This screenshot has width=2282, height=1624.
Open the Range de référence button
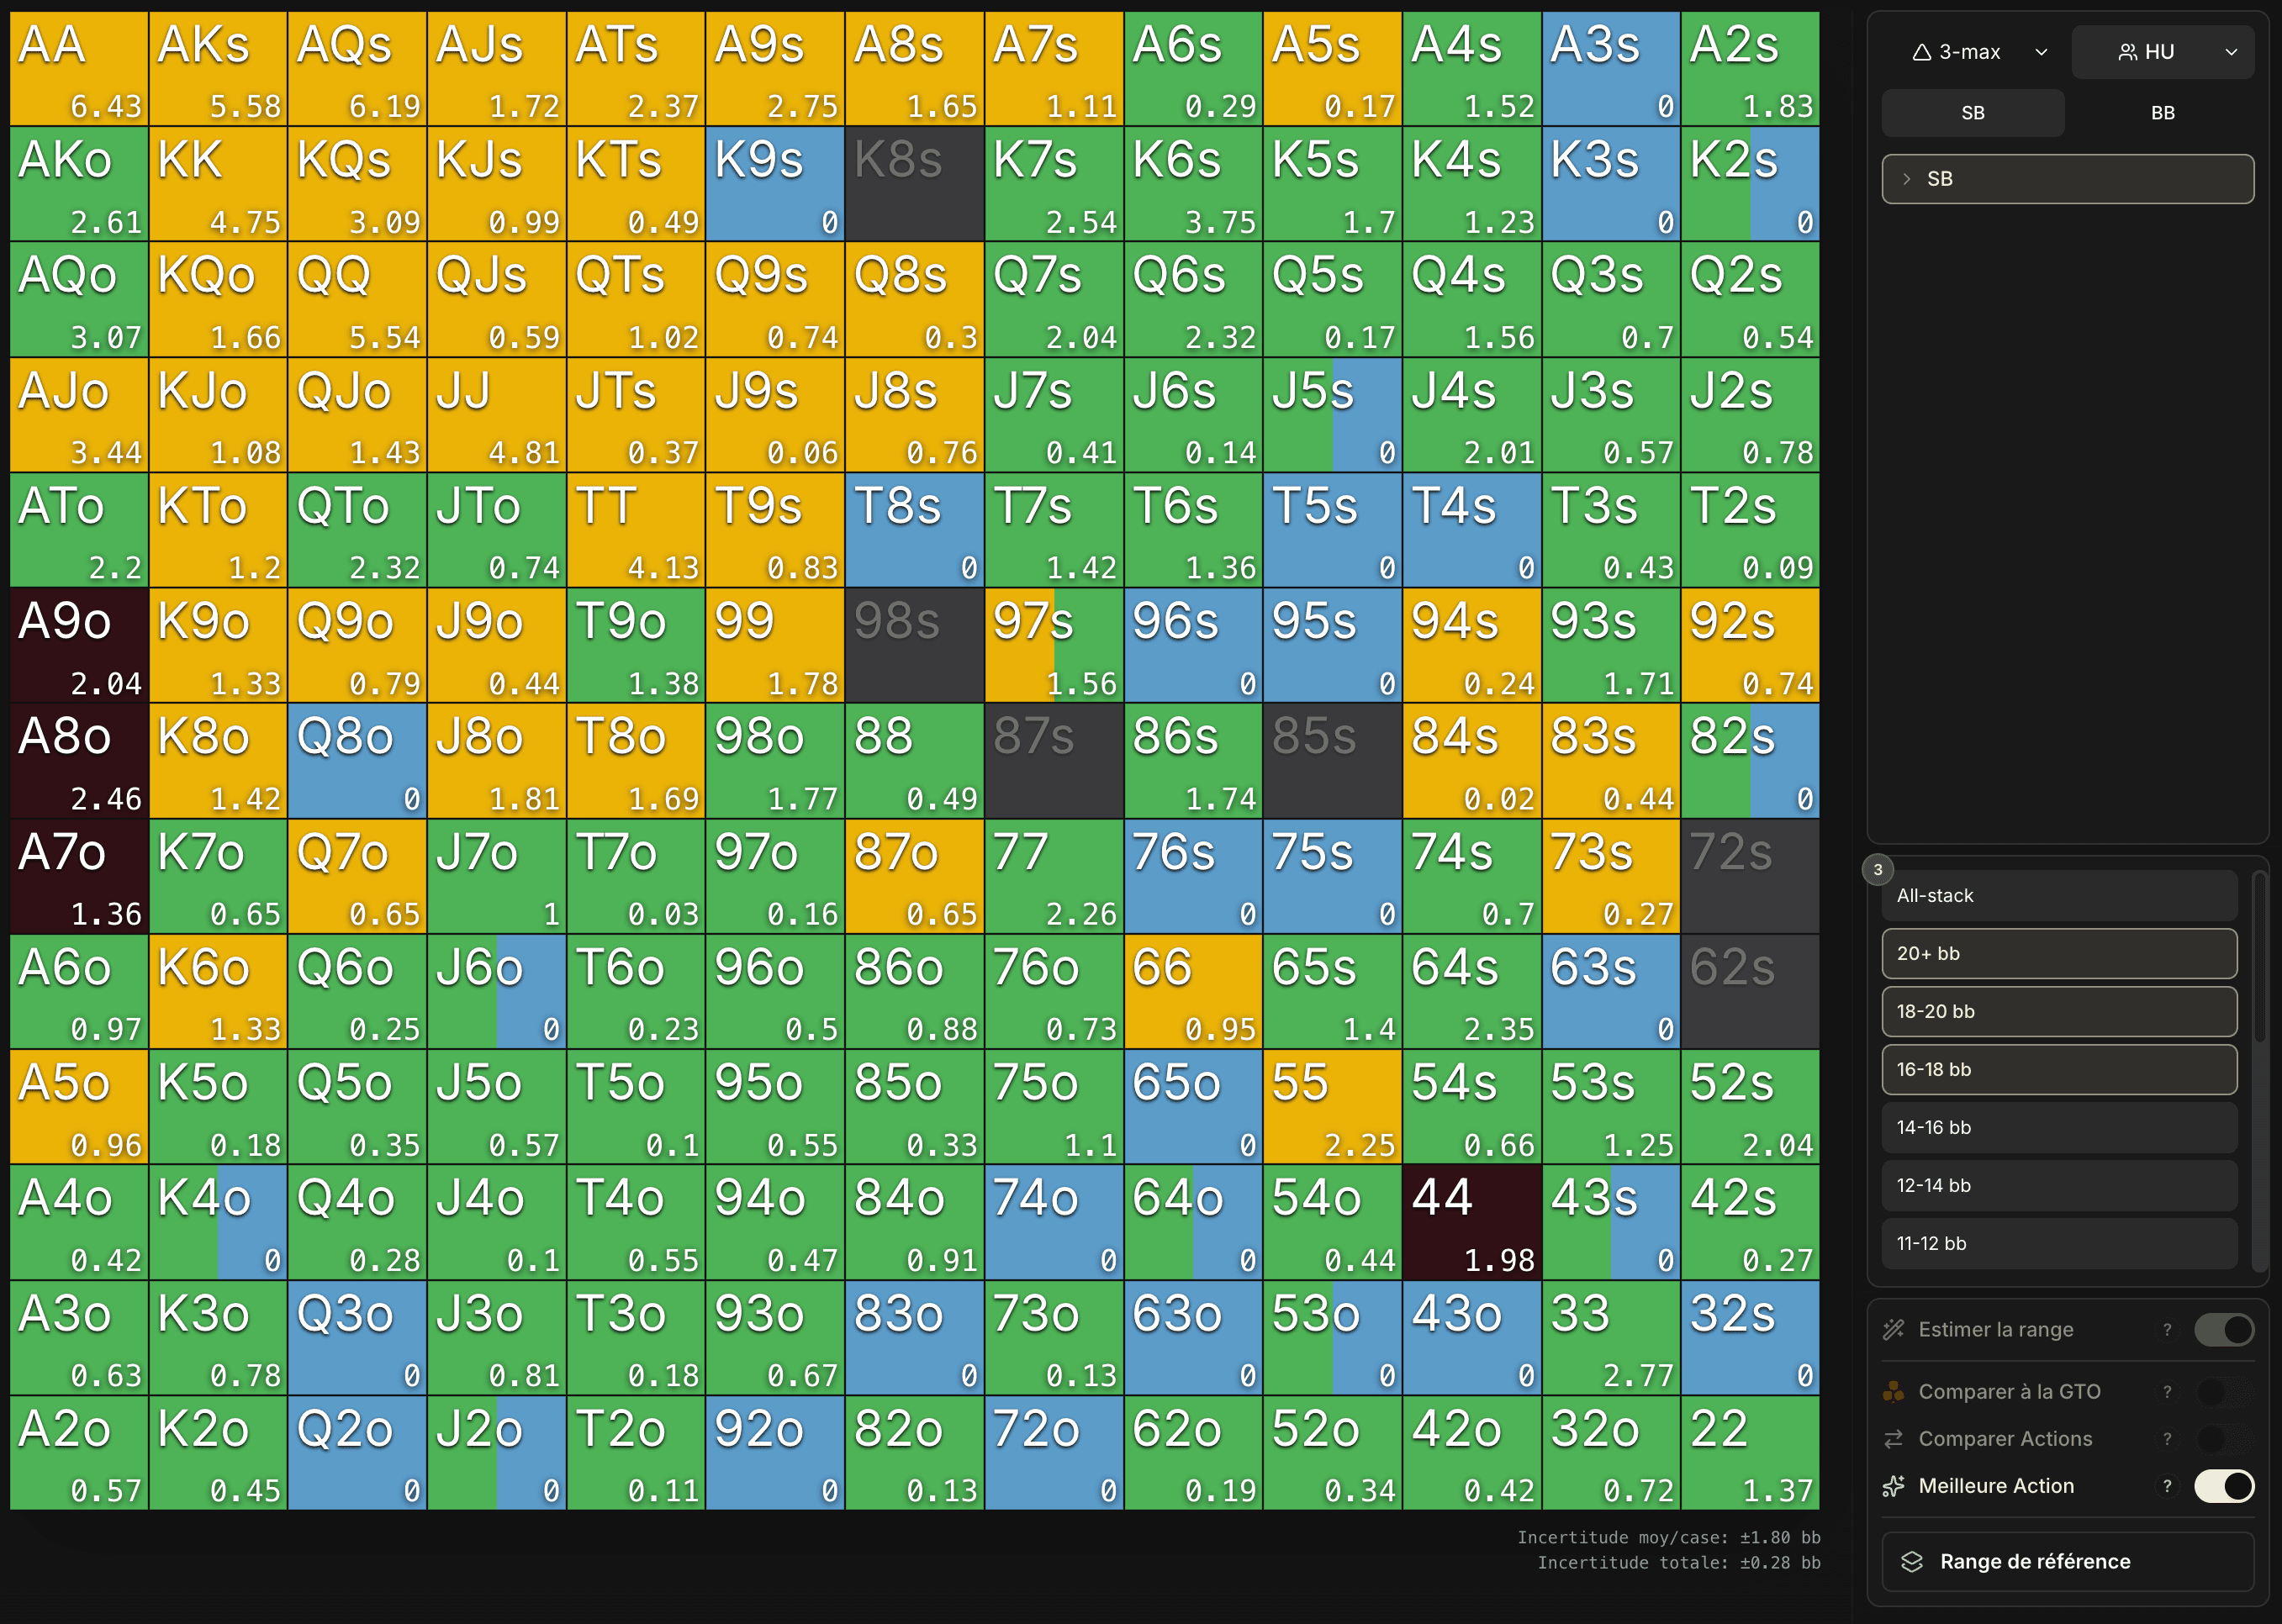(2068, 1562)
